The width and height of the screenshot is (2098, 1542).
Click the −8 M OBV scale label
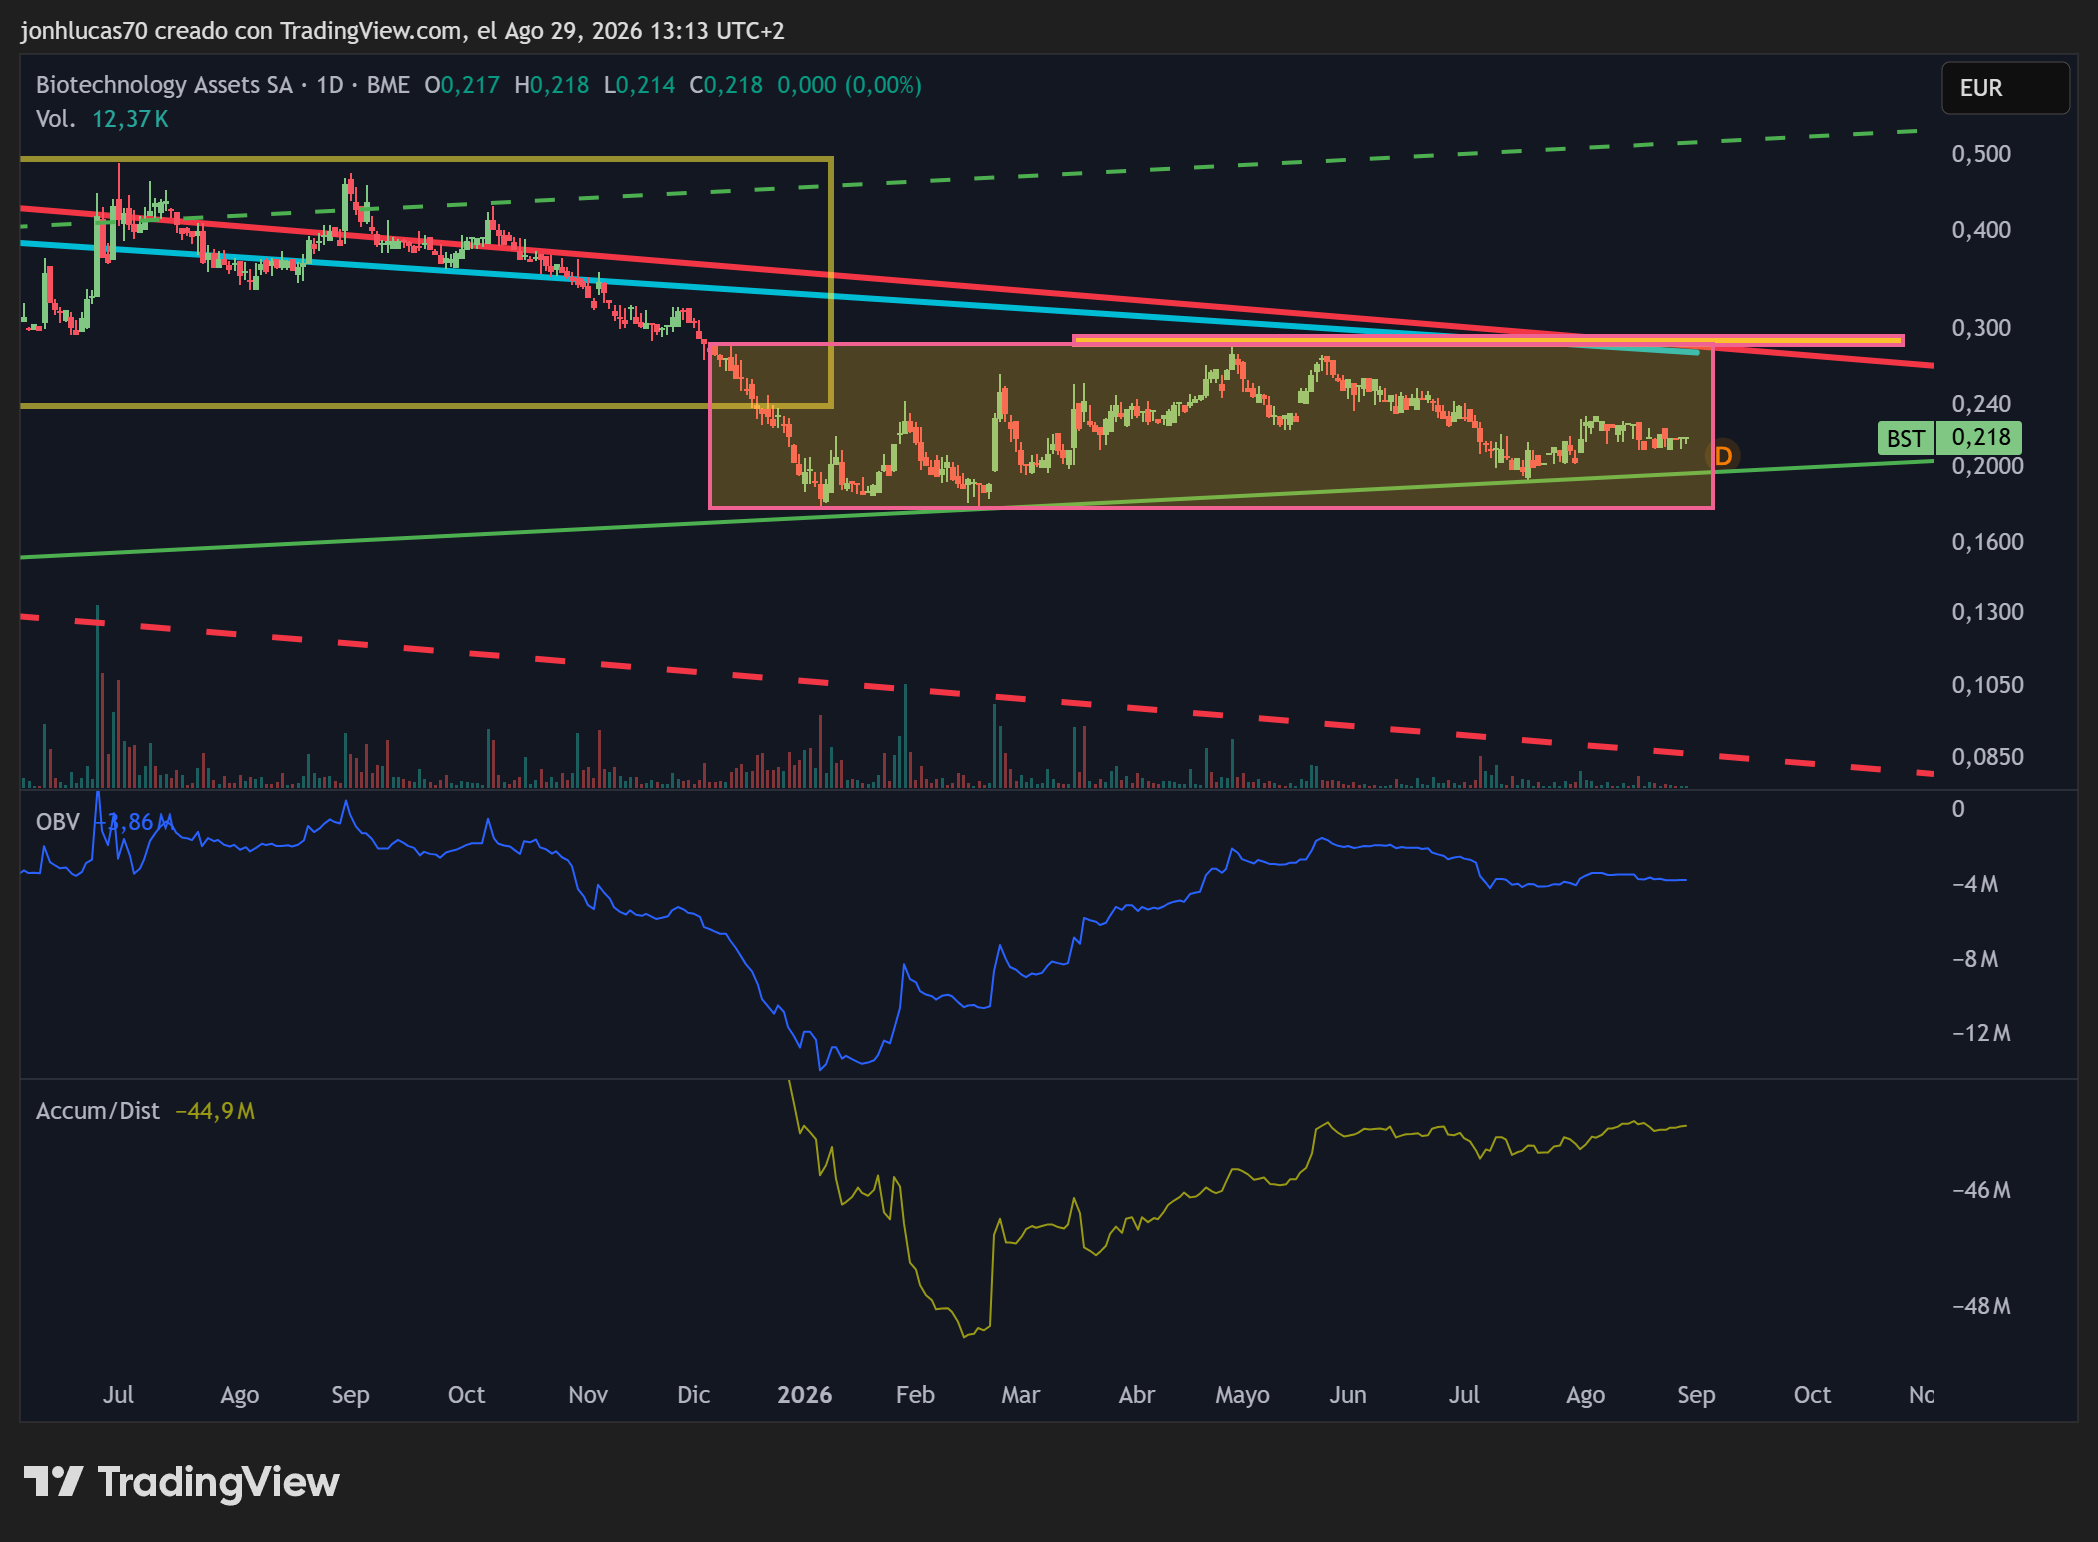coord(1975,959)
